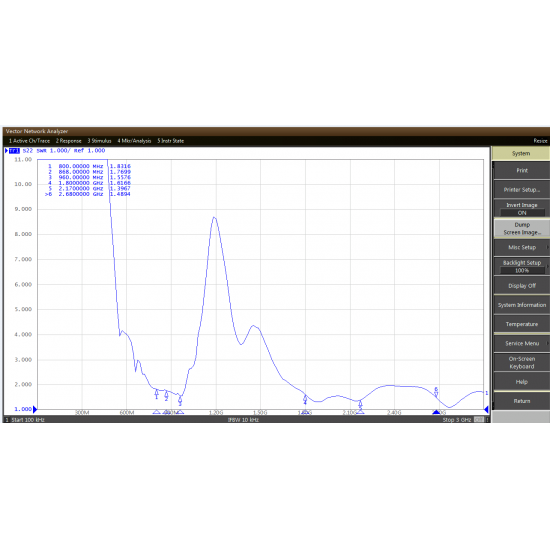Adjust Backlight Setup 100% setting
Viewport: 550px width, 550px height.
coord(522,266)
